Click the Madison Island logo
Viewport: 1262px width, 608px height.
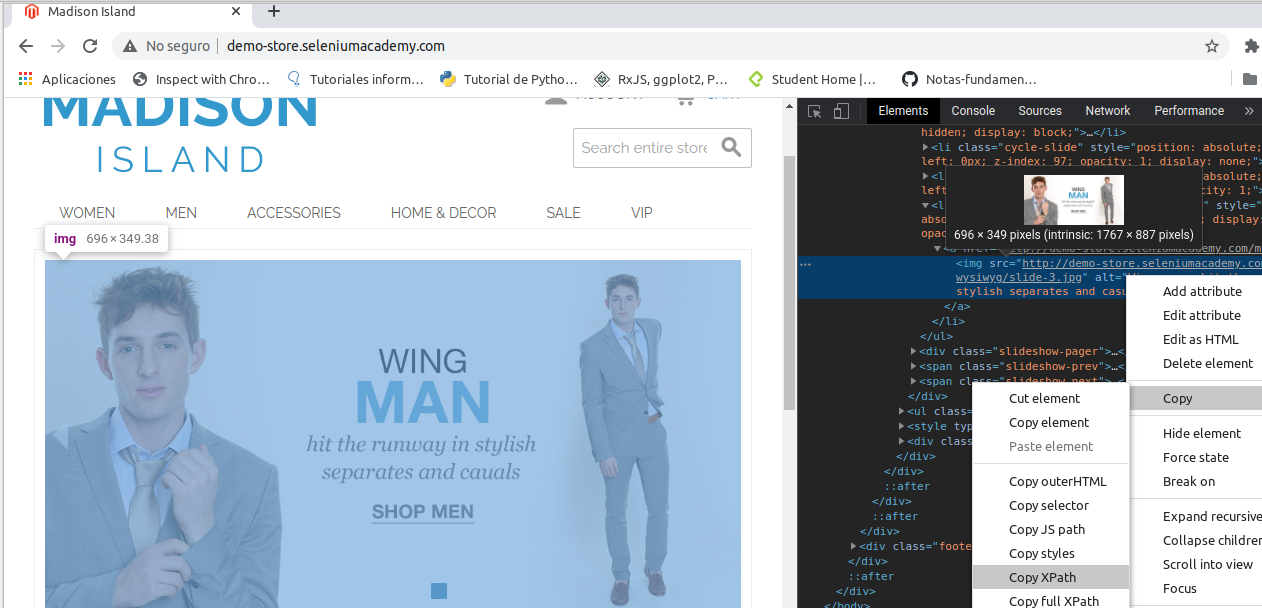(x=180, y=135)
